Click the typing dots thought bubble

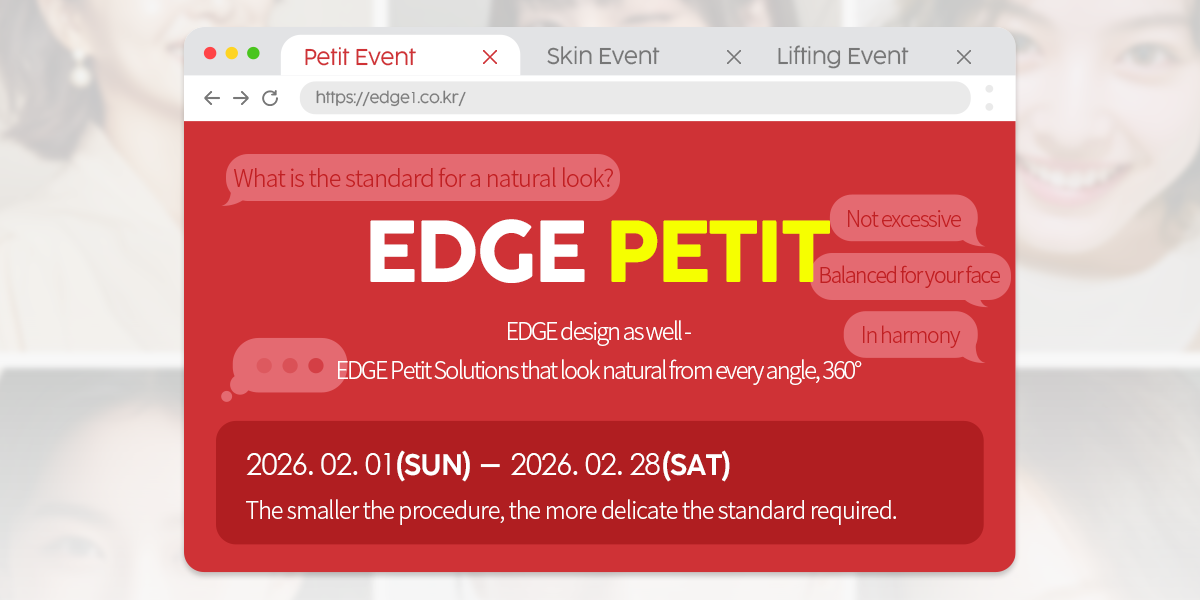point(289,365)
